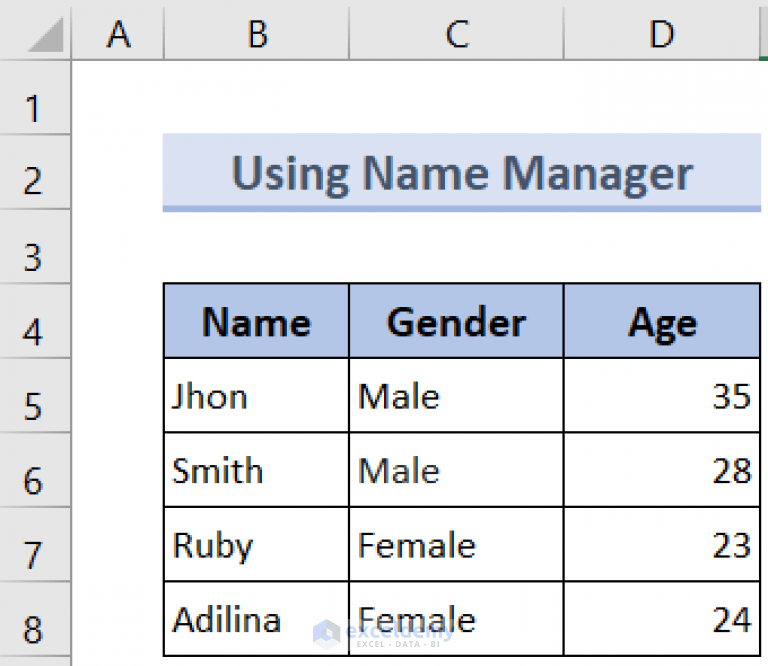Select the age cell showing 35
Viewport: 768px width, 666px height.
[x=662, y=396]
